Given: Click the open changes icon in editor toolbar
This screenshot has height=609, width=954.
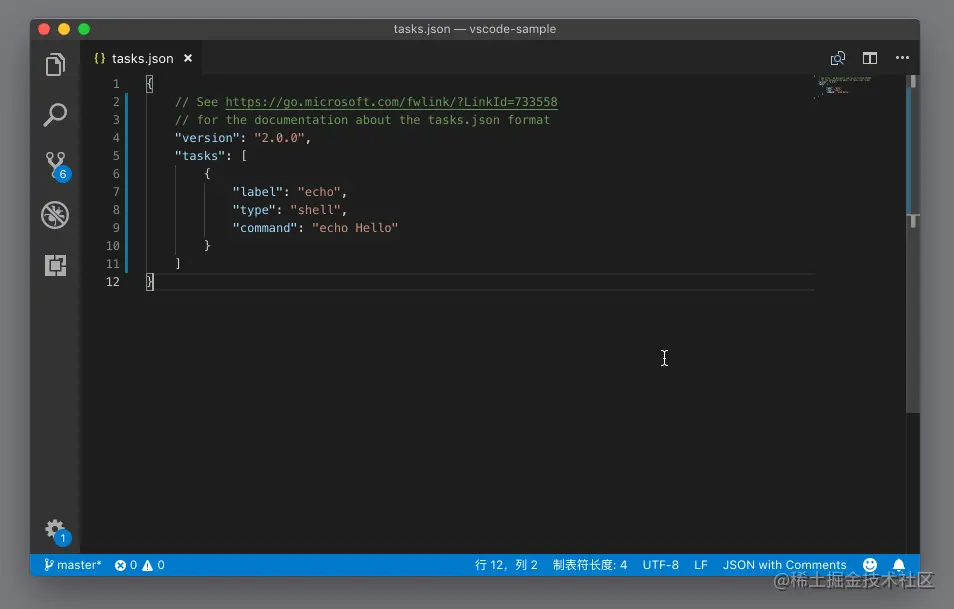Looking at the screenshot, I should (x=838, y=58).
